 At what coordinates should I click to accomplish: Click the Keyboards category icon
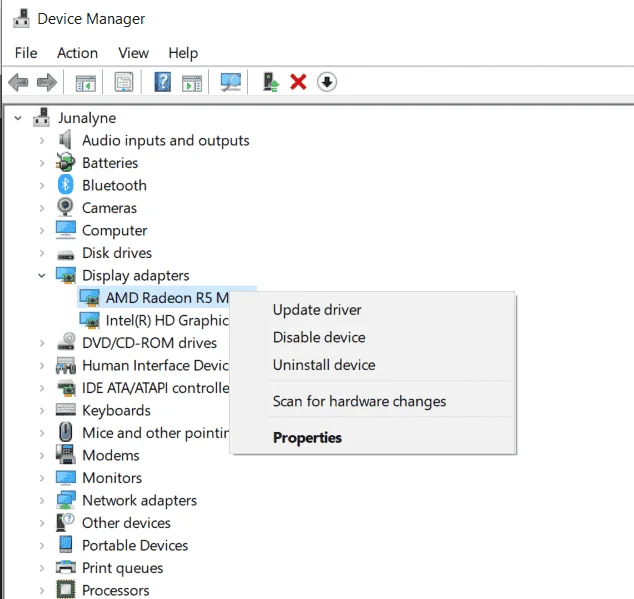point(66,410)
